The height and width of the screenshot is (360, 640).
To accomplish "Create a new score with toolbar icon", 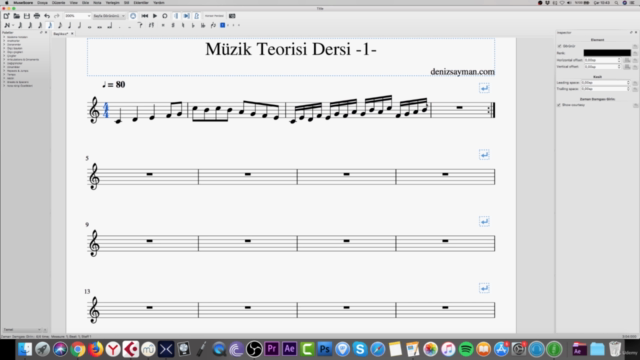I will [7, 16].
